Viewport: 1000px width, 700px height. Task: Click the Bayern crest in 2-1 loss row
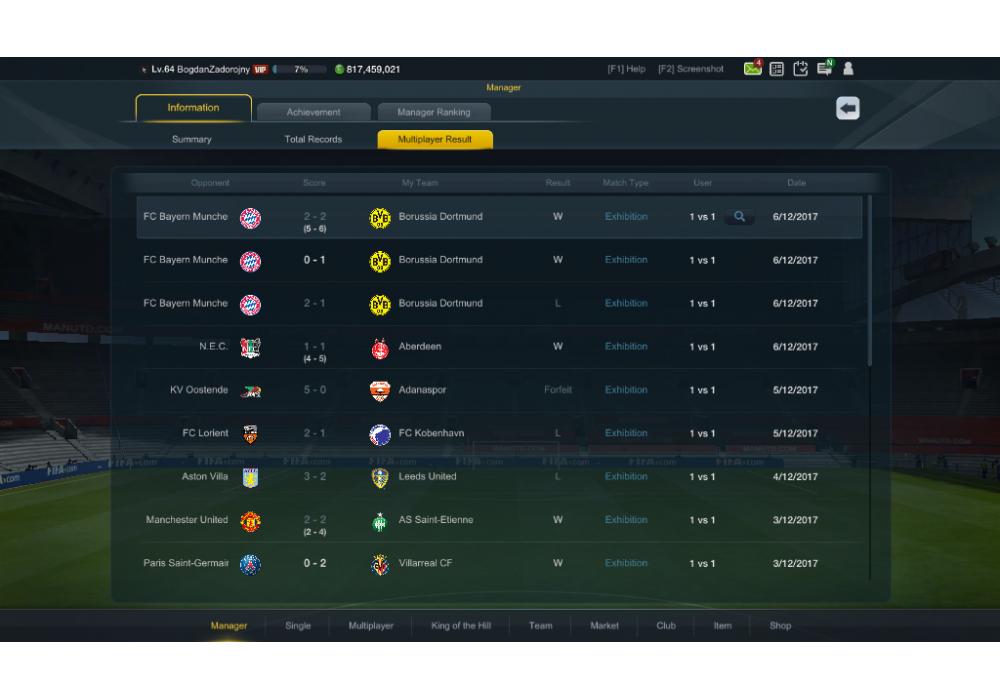coord(250,305)
